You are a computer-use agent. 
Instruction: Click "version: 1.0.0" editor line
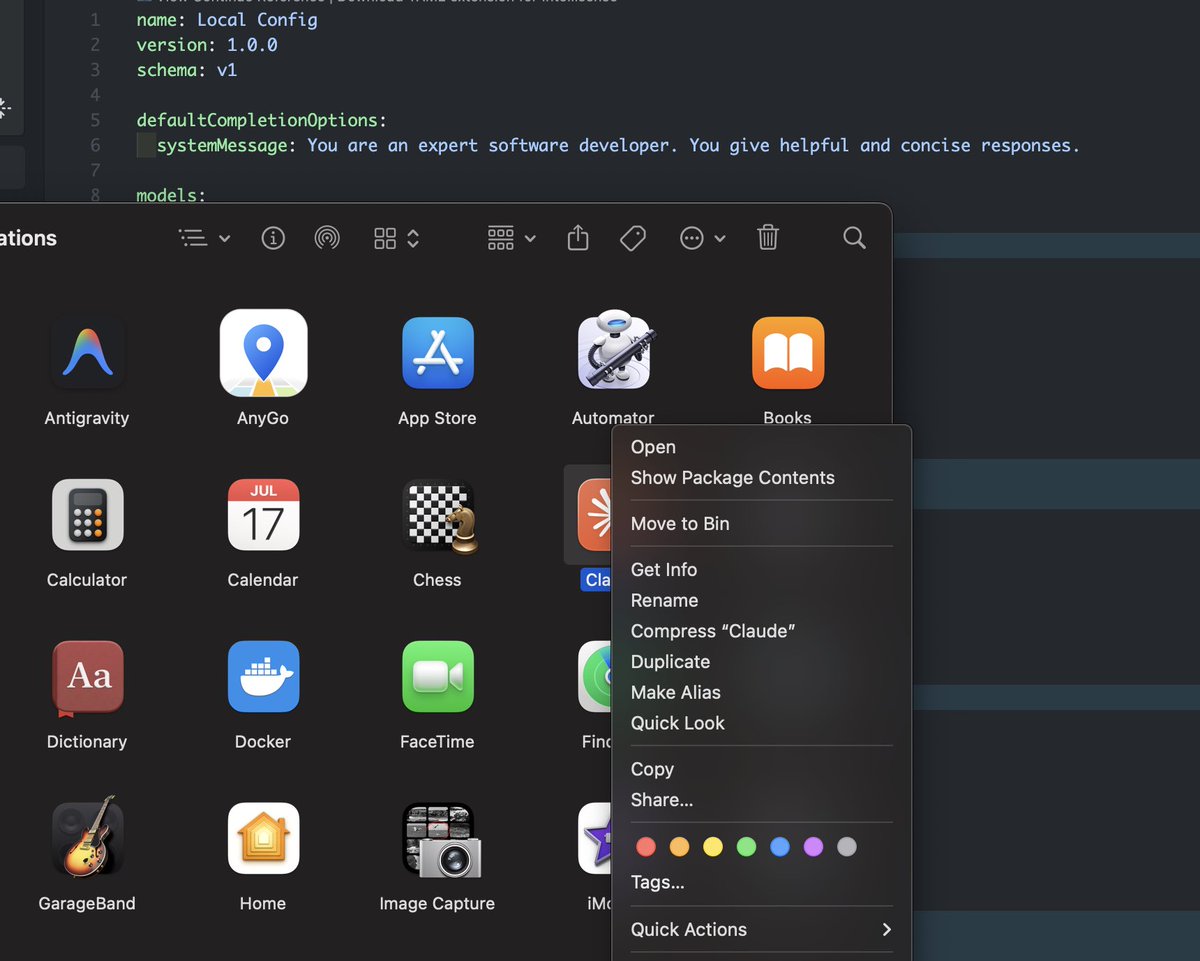tap(207, 45)
